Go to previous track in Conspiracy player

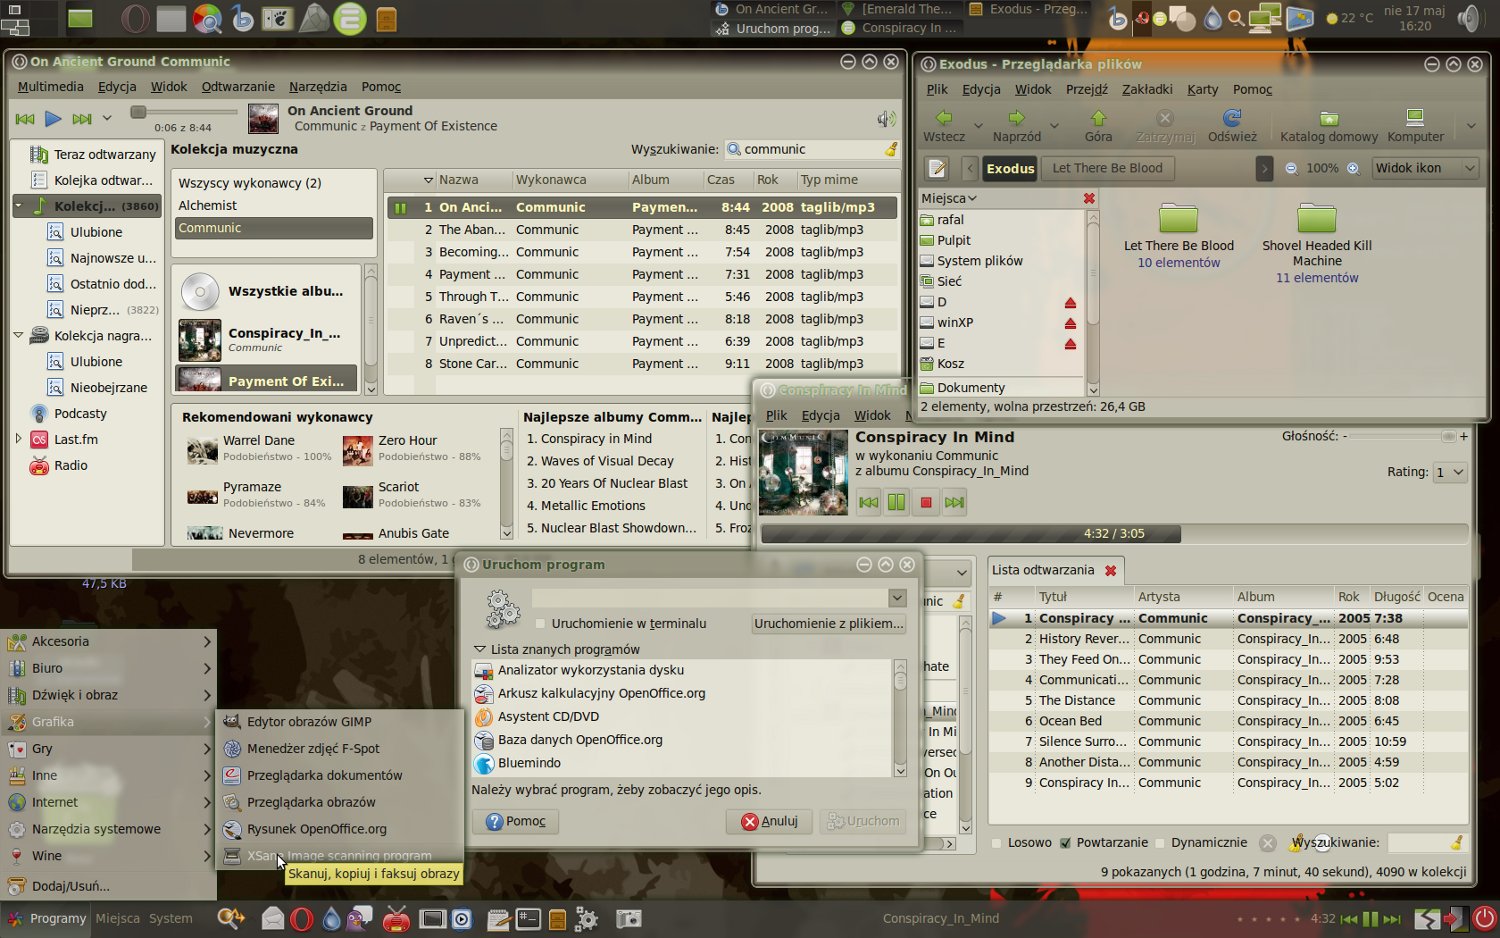(868, 502)
